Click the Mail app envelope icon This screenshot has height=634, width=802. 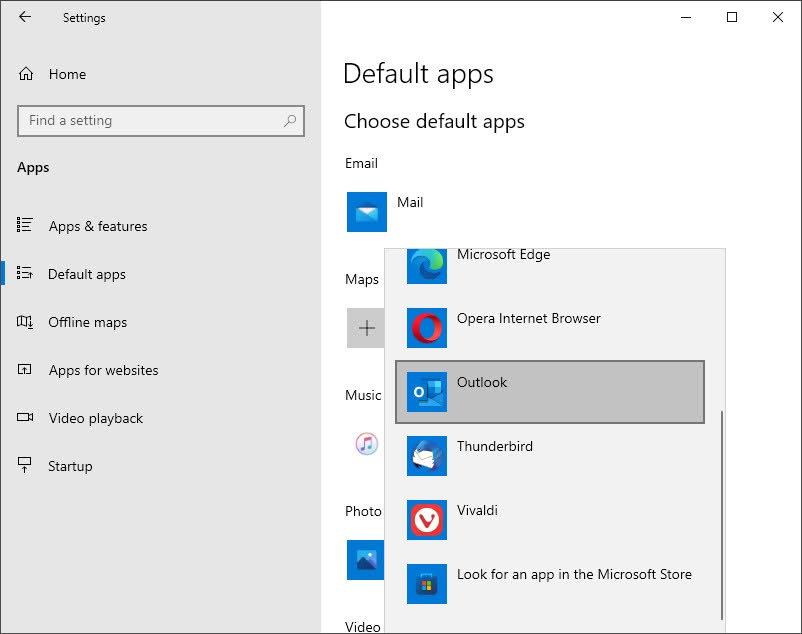tap(367, 212)
